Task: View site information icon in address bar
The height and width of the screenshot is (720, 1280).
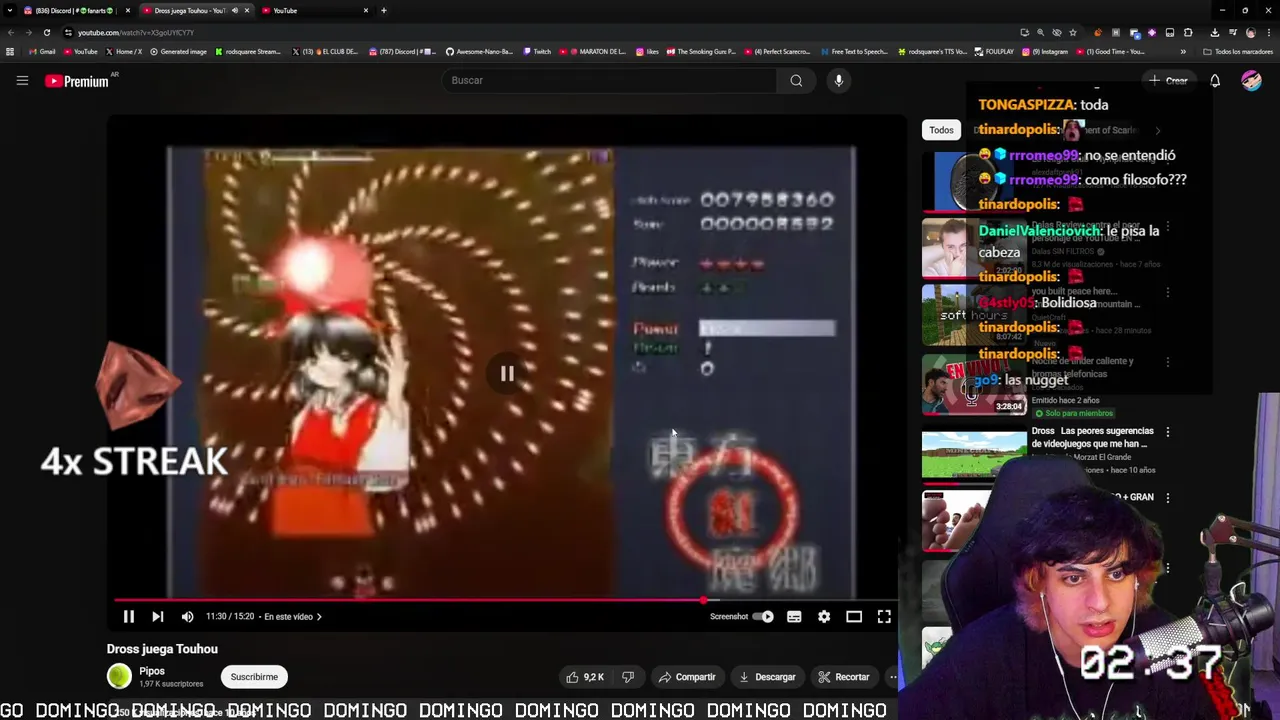Action: [x=68, y=32]
